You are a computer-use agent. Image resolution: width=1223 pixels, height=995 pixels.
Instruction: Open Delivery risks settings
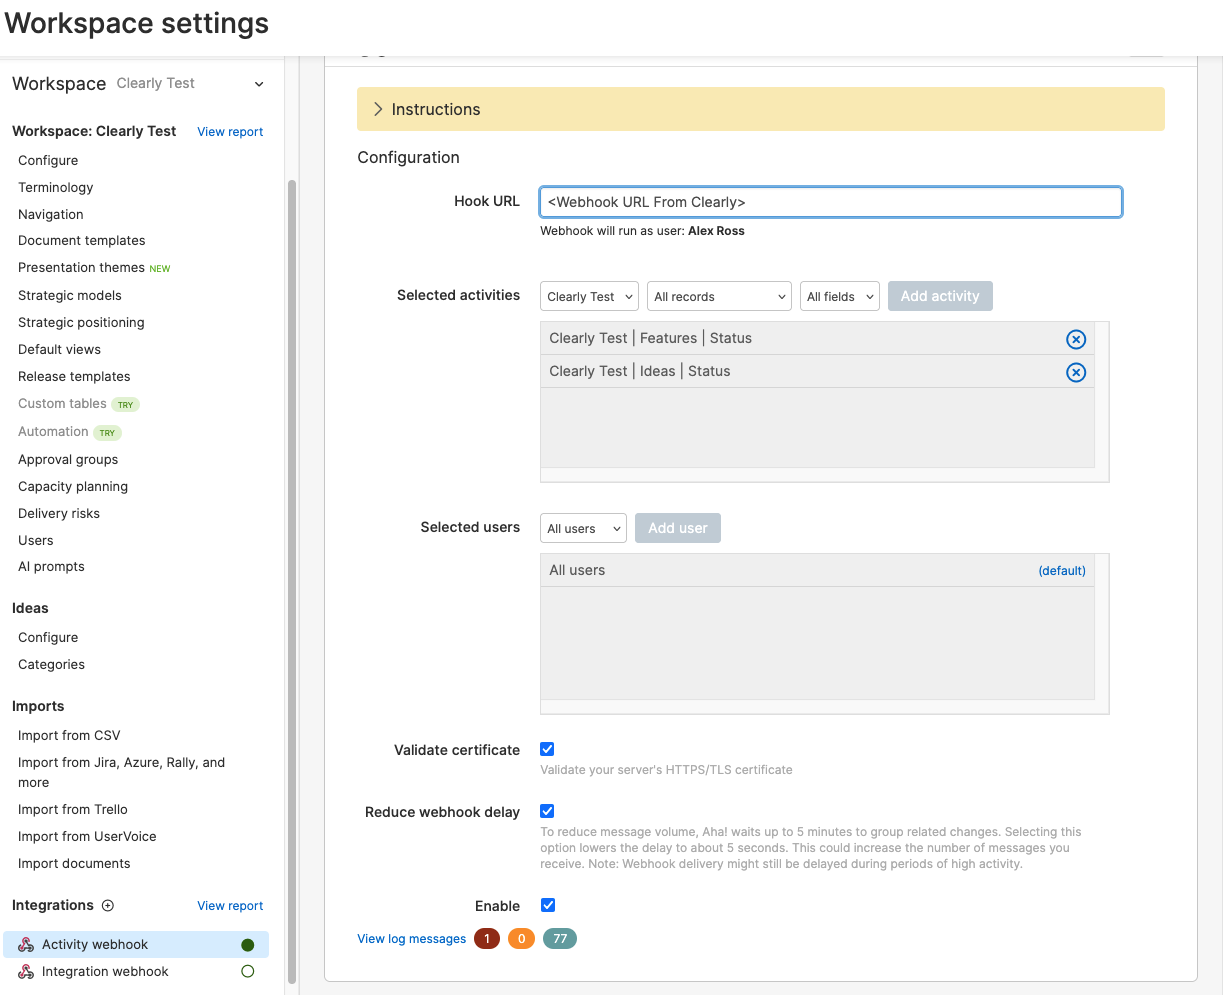[59, 513]
